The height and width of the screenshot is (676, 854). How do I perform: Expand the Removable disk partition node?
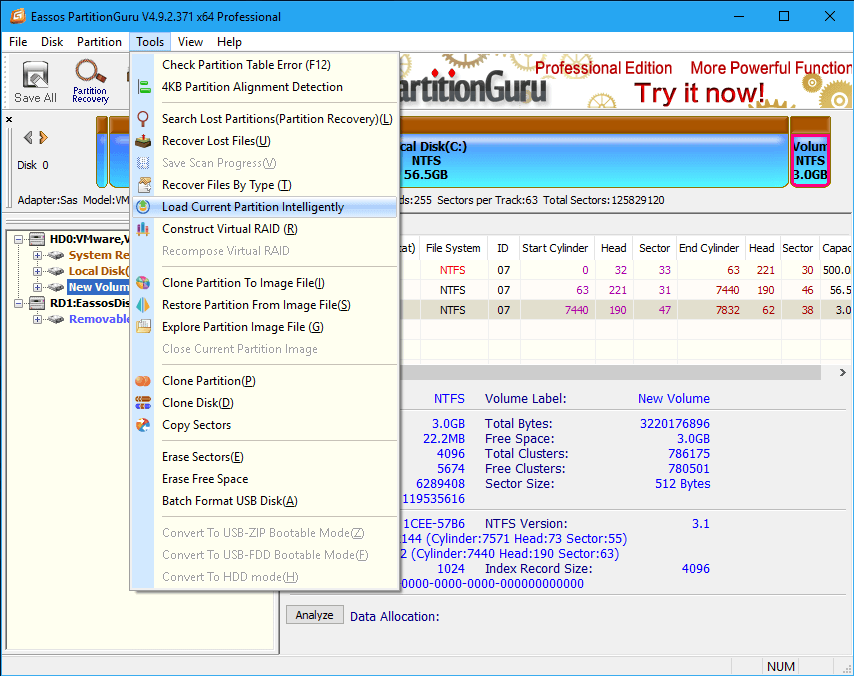point(38,319)
